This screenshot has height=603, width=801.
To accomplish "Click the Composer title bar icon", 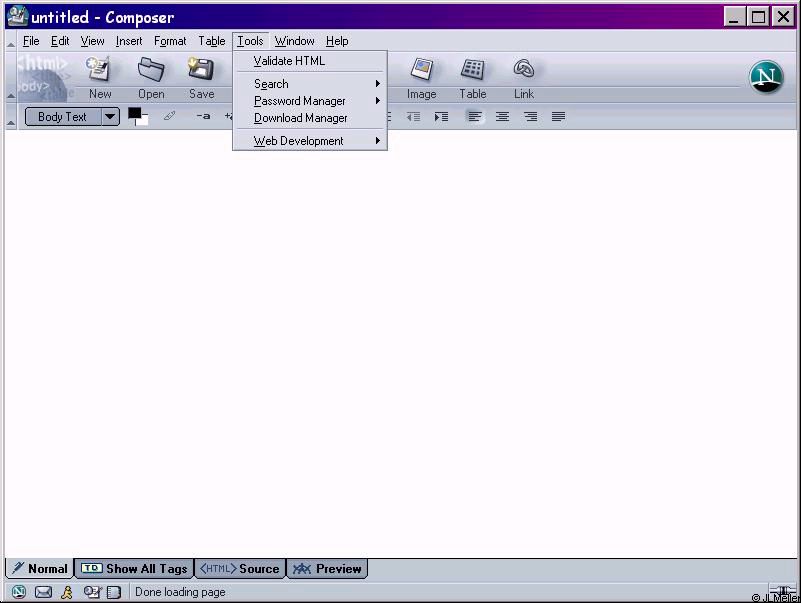I will tap(18, 16).
